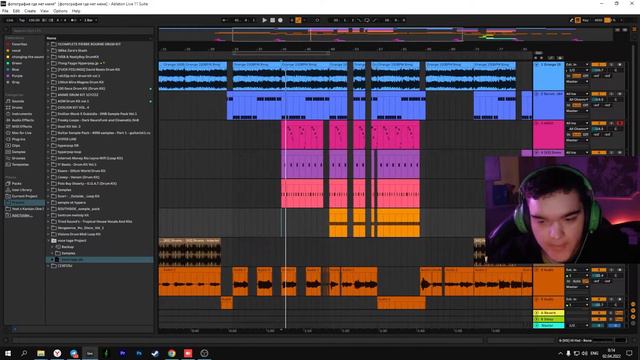Select the A Reverb track header
Viewport: 640px width, 360px height.
coord(549,313)
